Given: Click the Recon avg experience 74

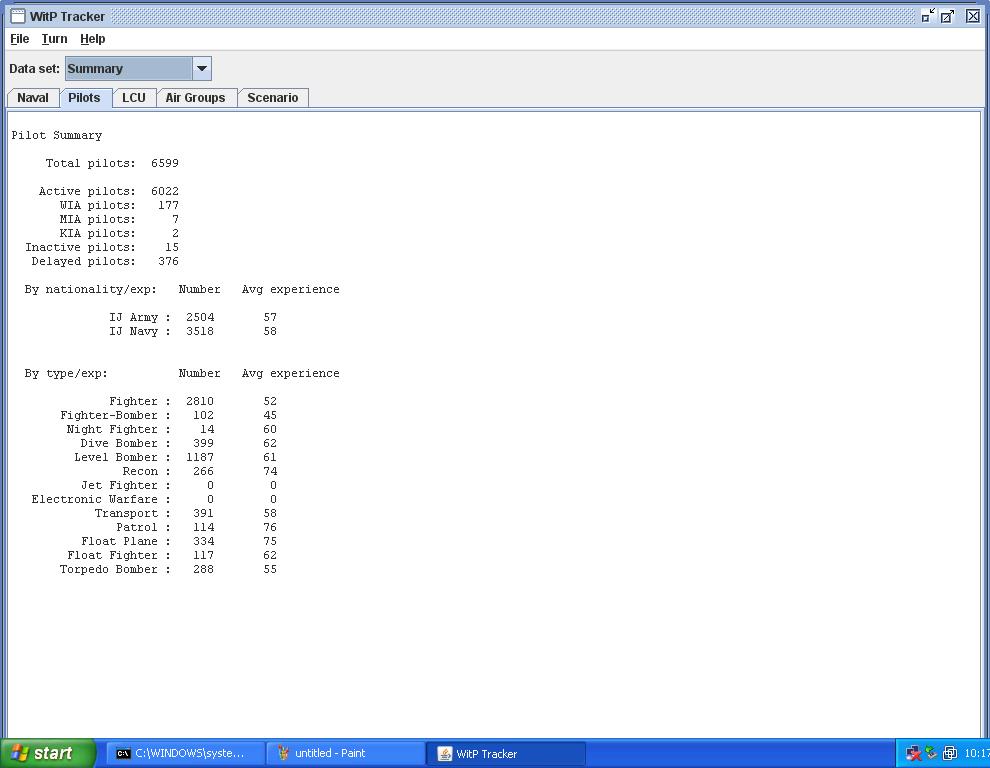Looking at the screenshot, I should tap(270, 471).
